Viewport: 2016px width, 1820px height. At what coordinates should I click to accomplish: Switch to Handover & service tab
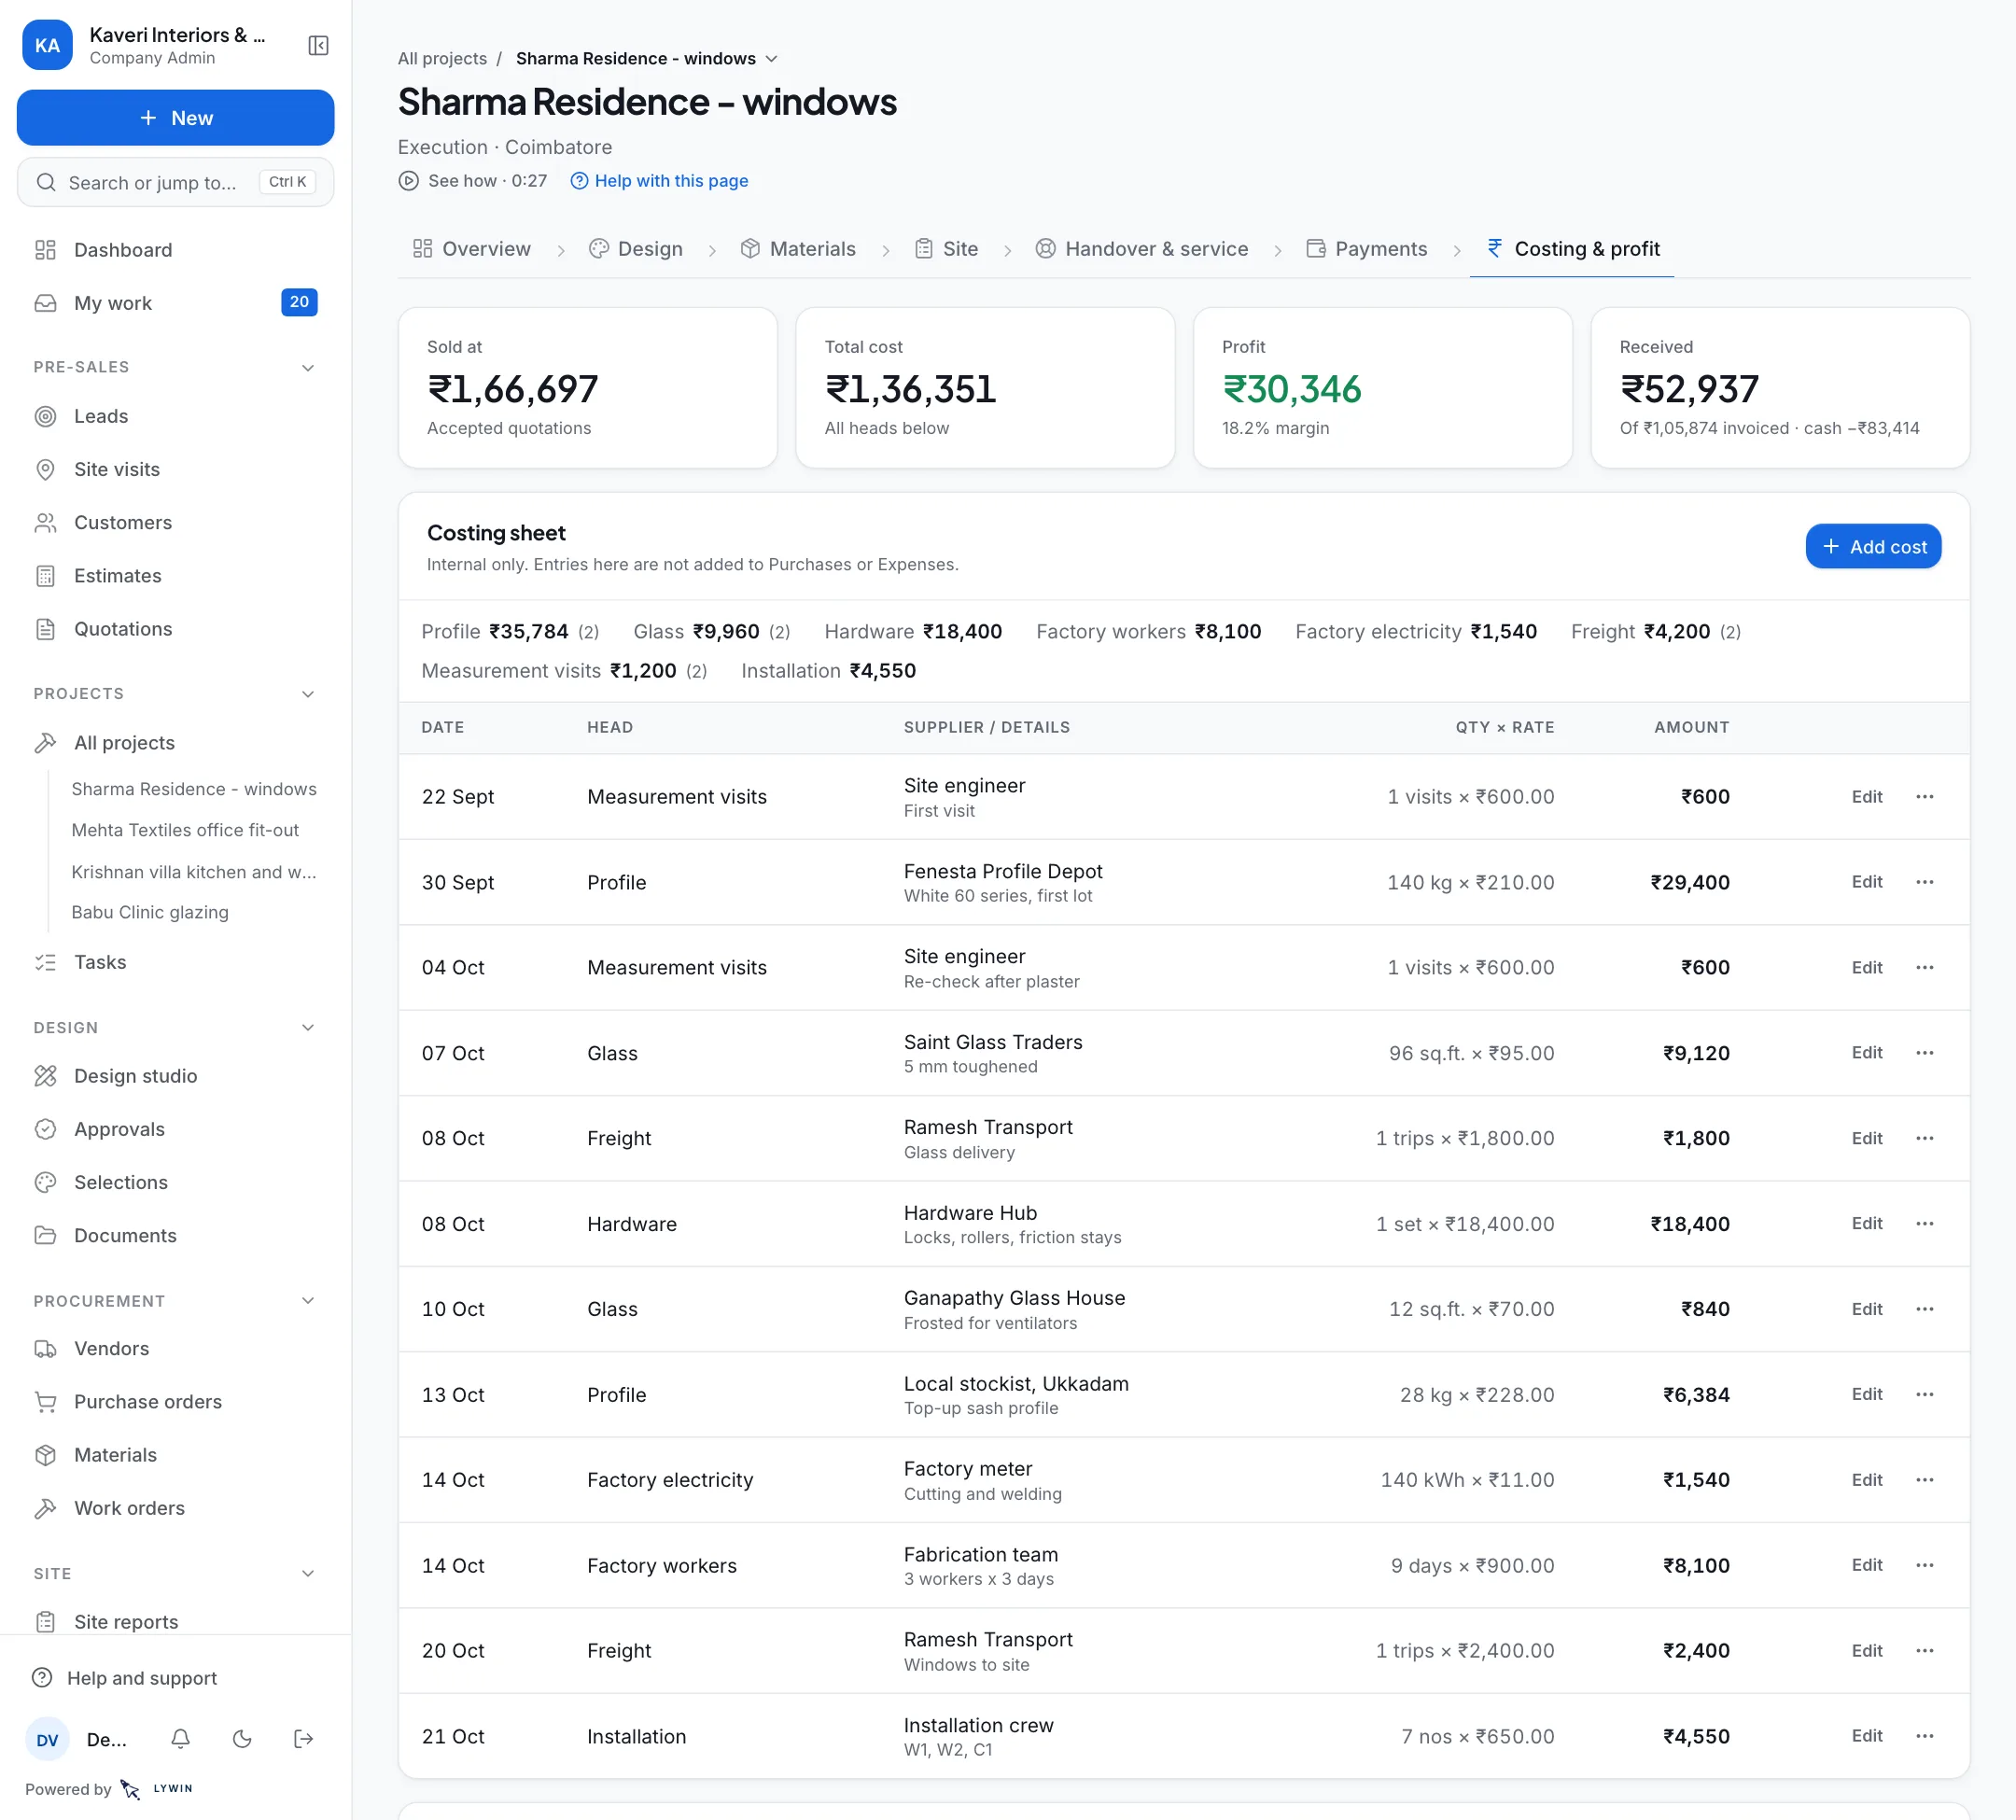[x=1142, y=249]
